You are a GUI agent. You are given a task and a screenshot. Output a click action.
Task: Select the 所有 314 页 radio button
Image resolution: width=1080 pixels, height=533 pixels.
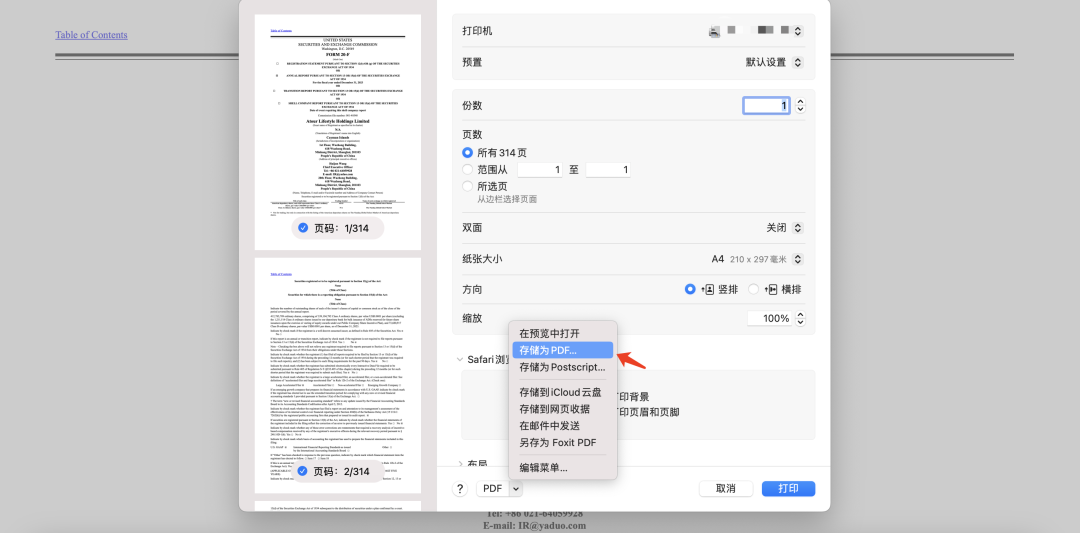click(x=467, y=152)
